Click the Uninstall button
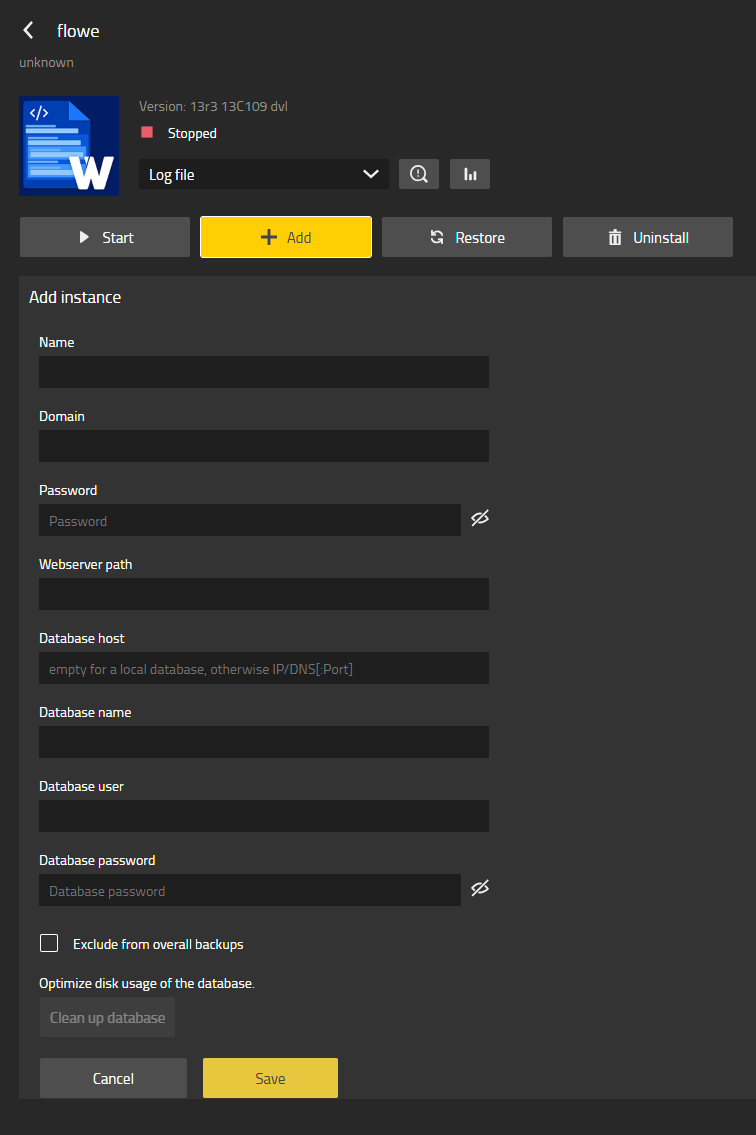 (648, 237)
